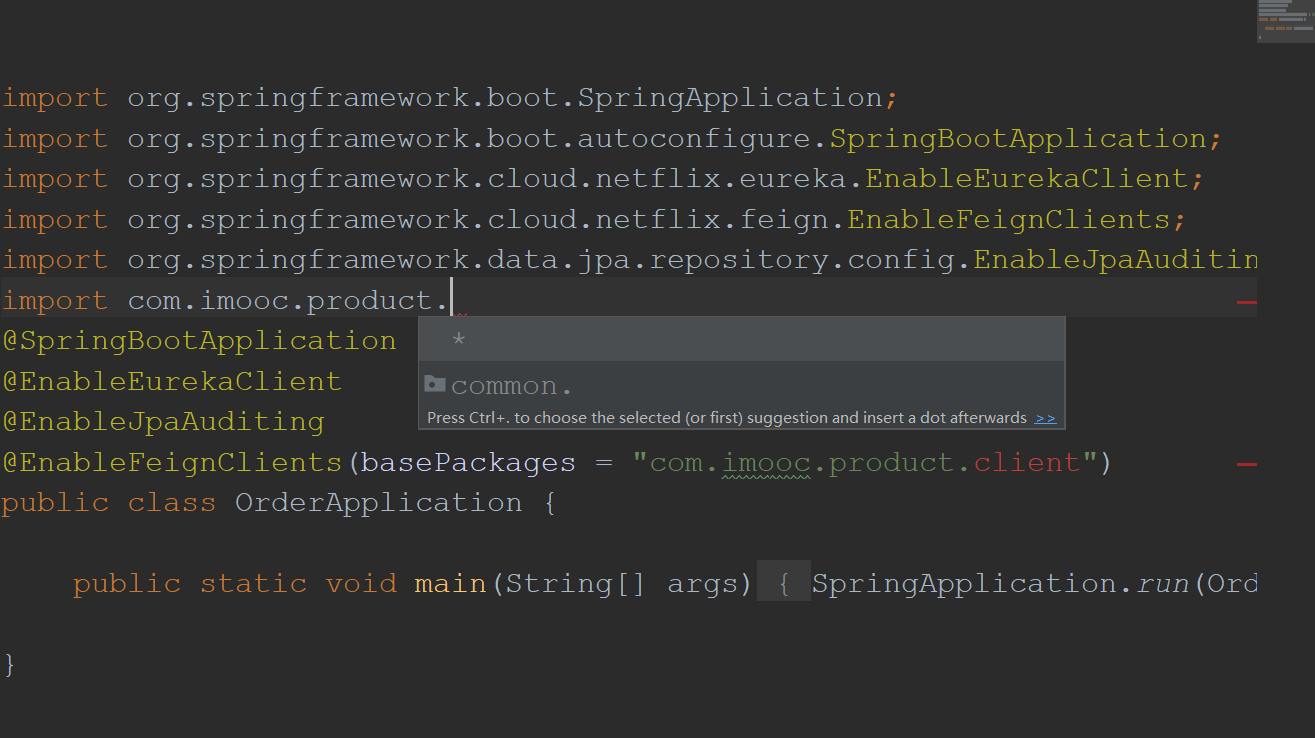The image size is (1315, 738).
Task: Click the italic 'run' method call
Action: click(1163, 583)
